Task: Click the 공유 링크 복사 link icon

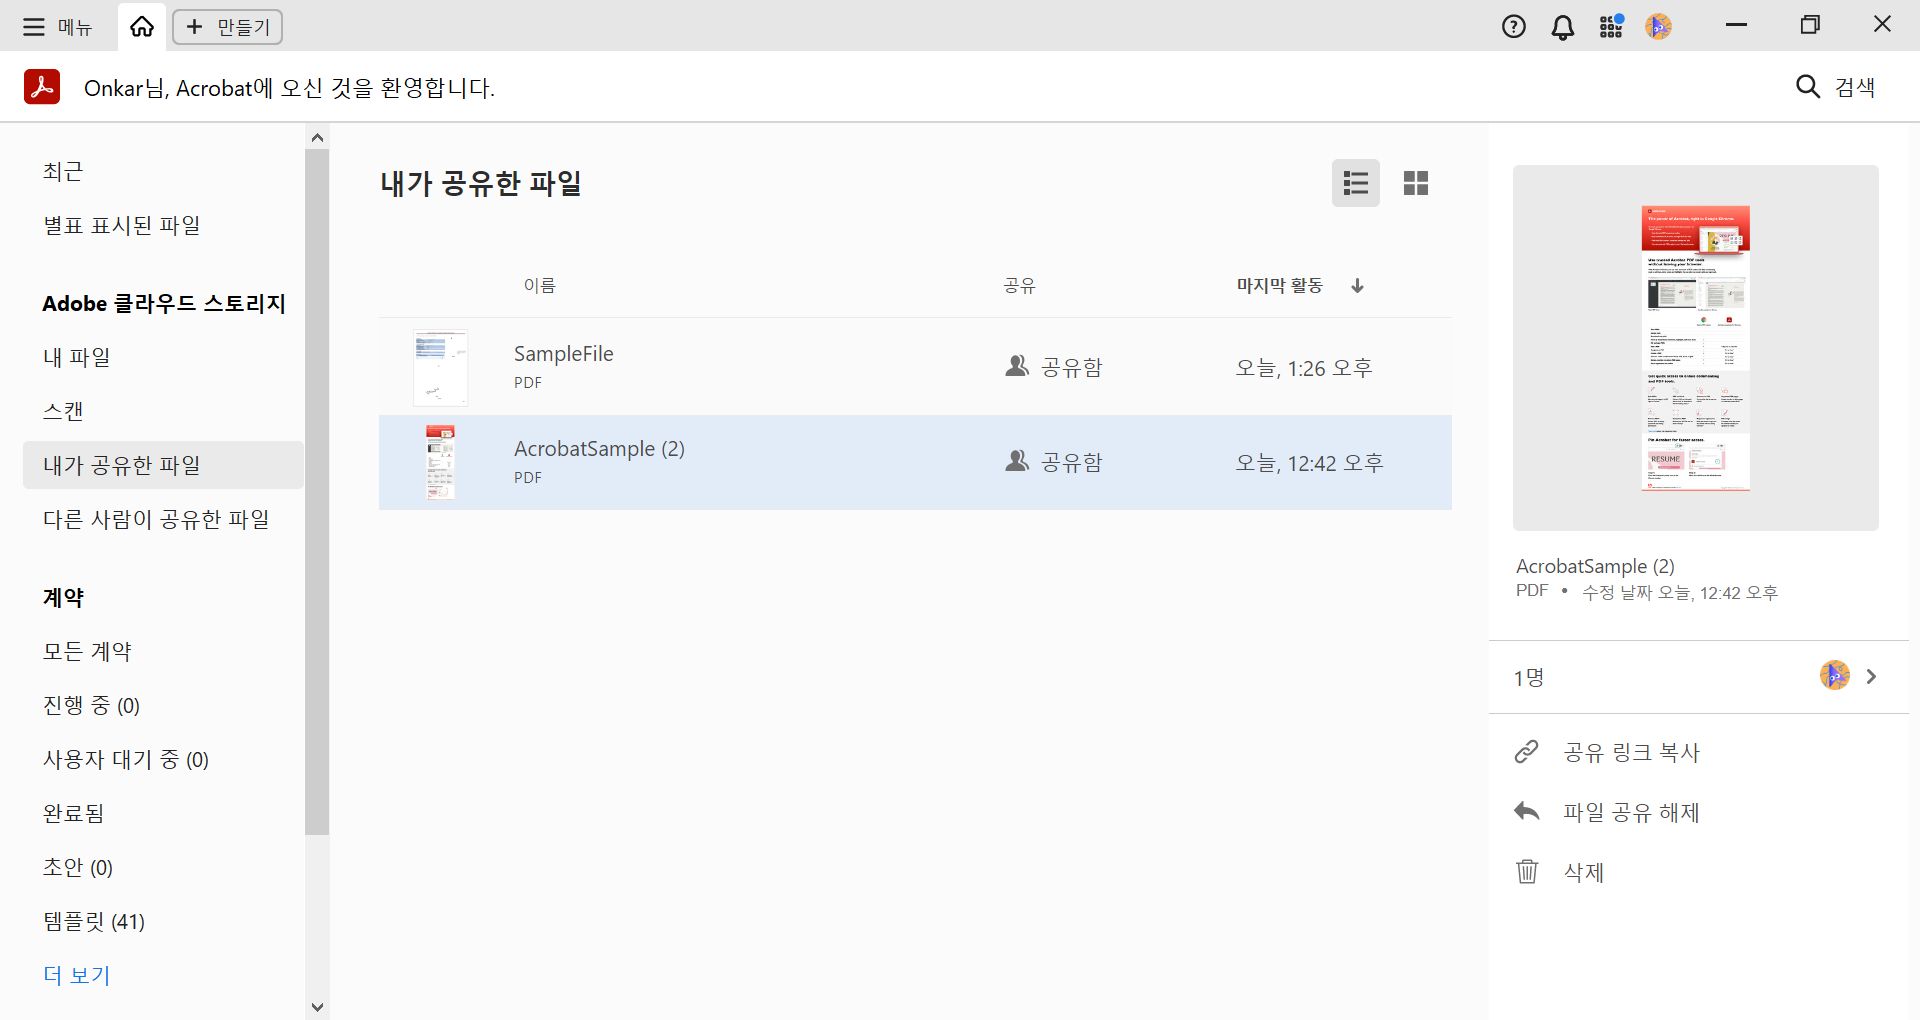Action: (1526, 752)
